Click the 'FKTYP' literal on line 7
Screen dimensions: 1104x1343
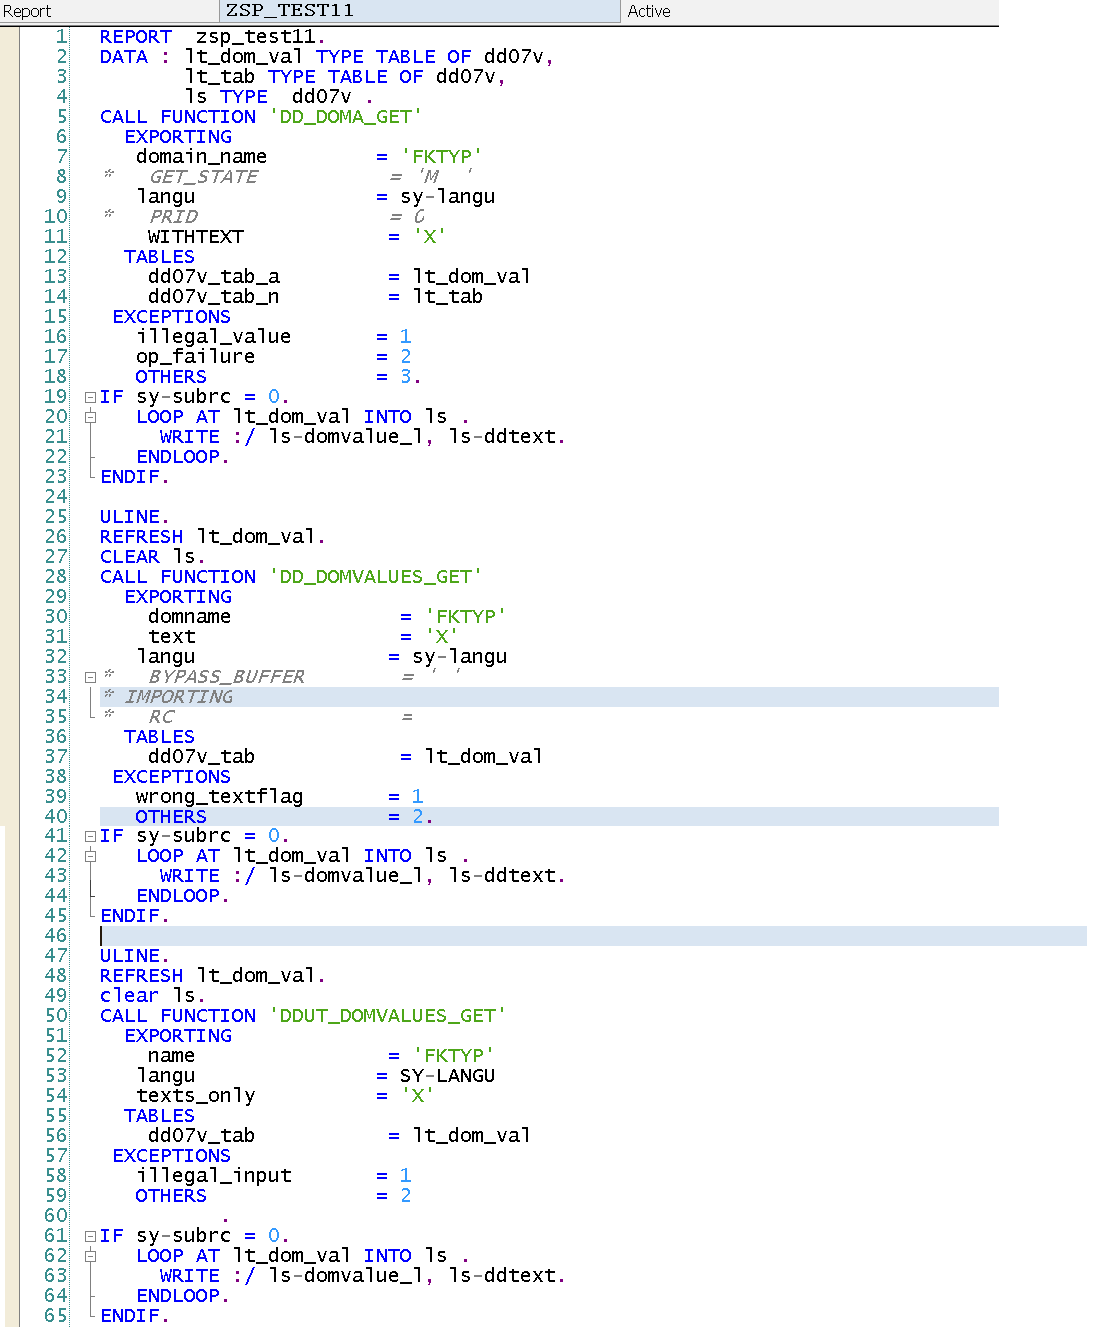point(444,156)
